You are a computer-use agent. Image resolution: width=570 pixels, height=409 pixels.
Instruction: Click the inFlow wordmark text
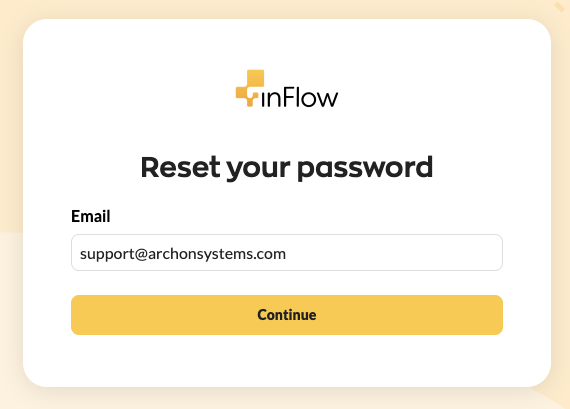[300, 97]
